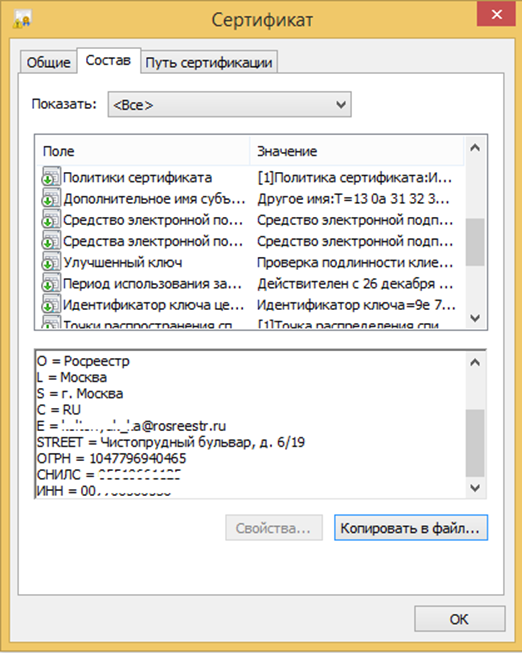Click field list scrollbar up arrow
522x653 pixels.
[475, 148]
